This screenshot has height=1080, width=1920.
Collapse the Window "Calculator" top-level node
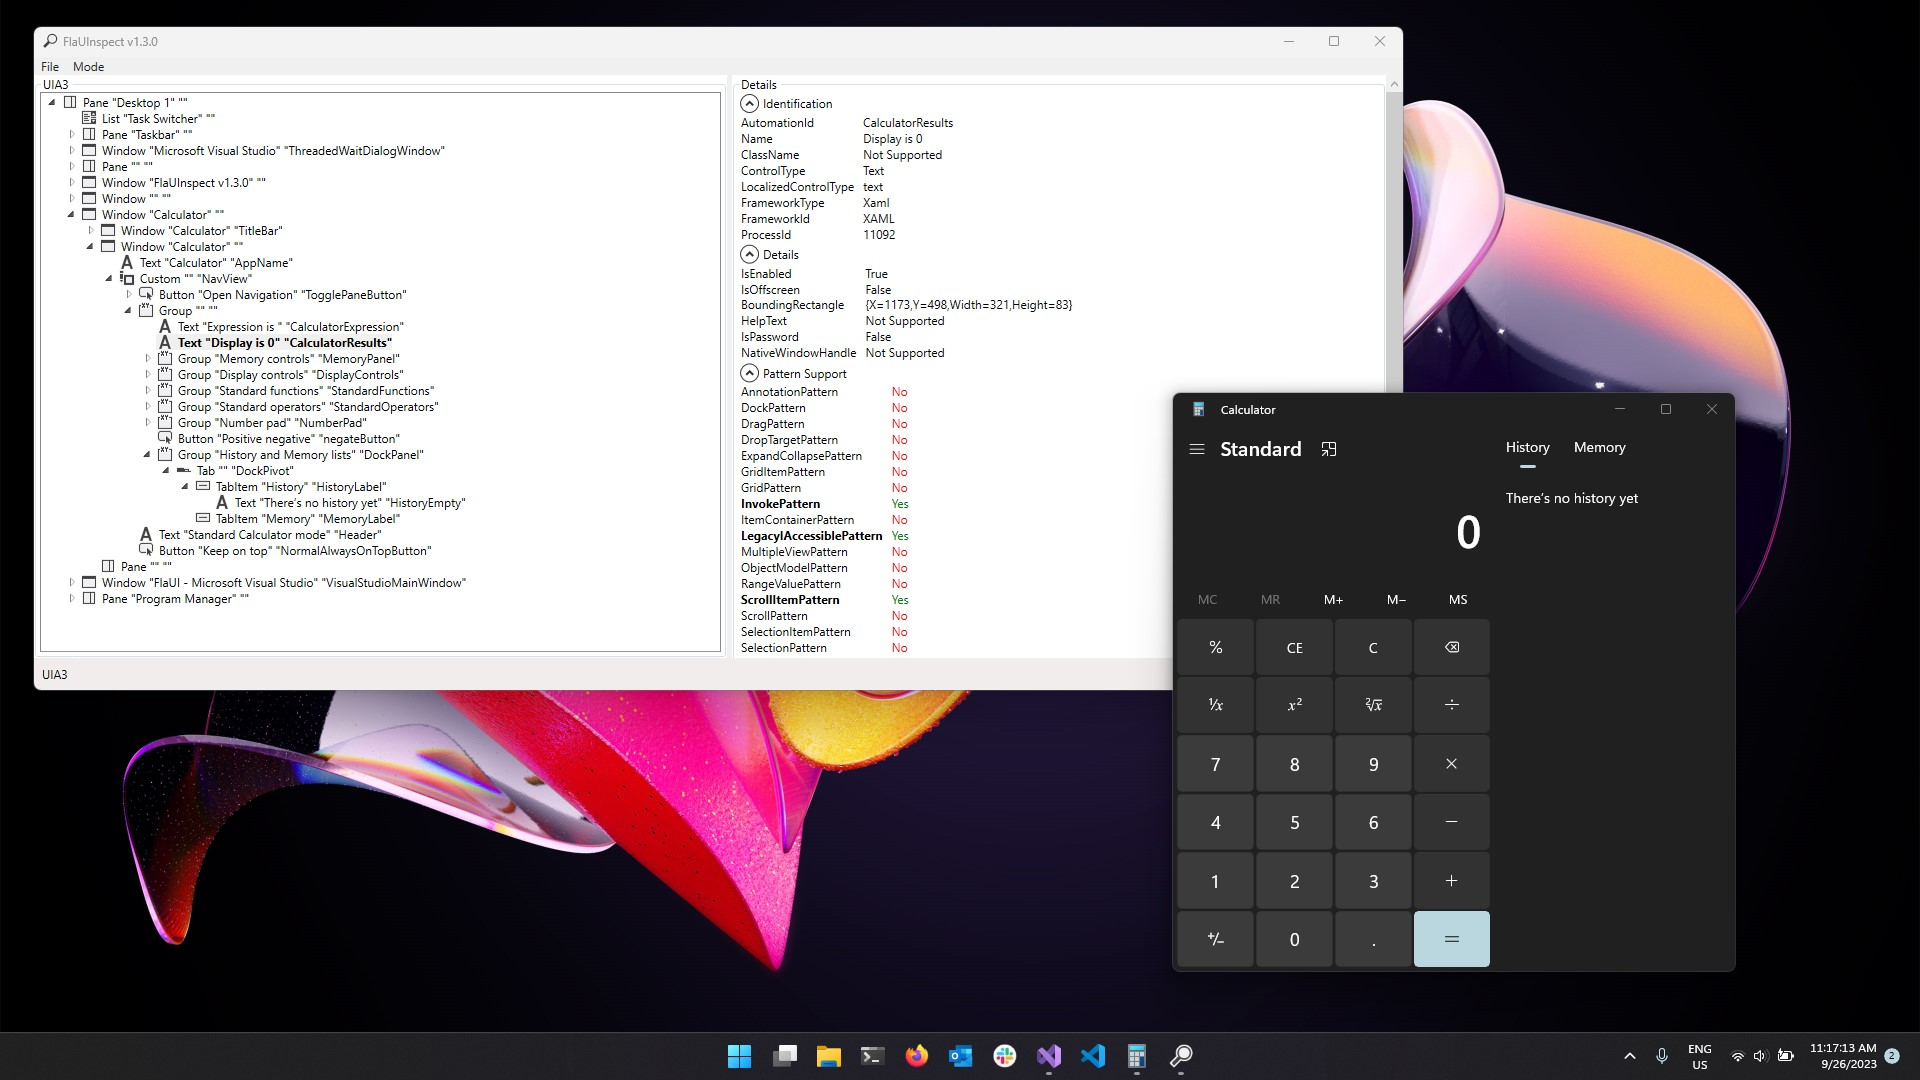point(71,215)
